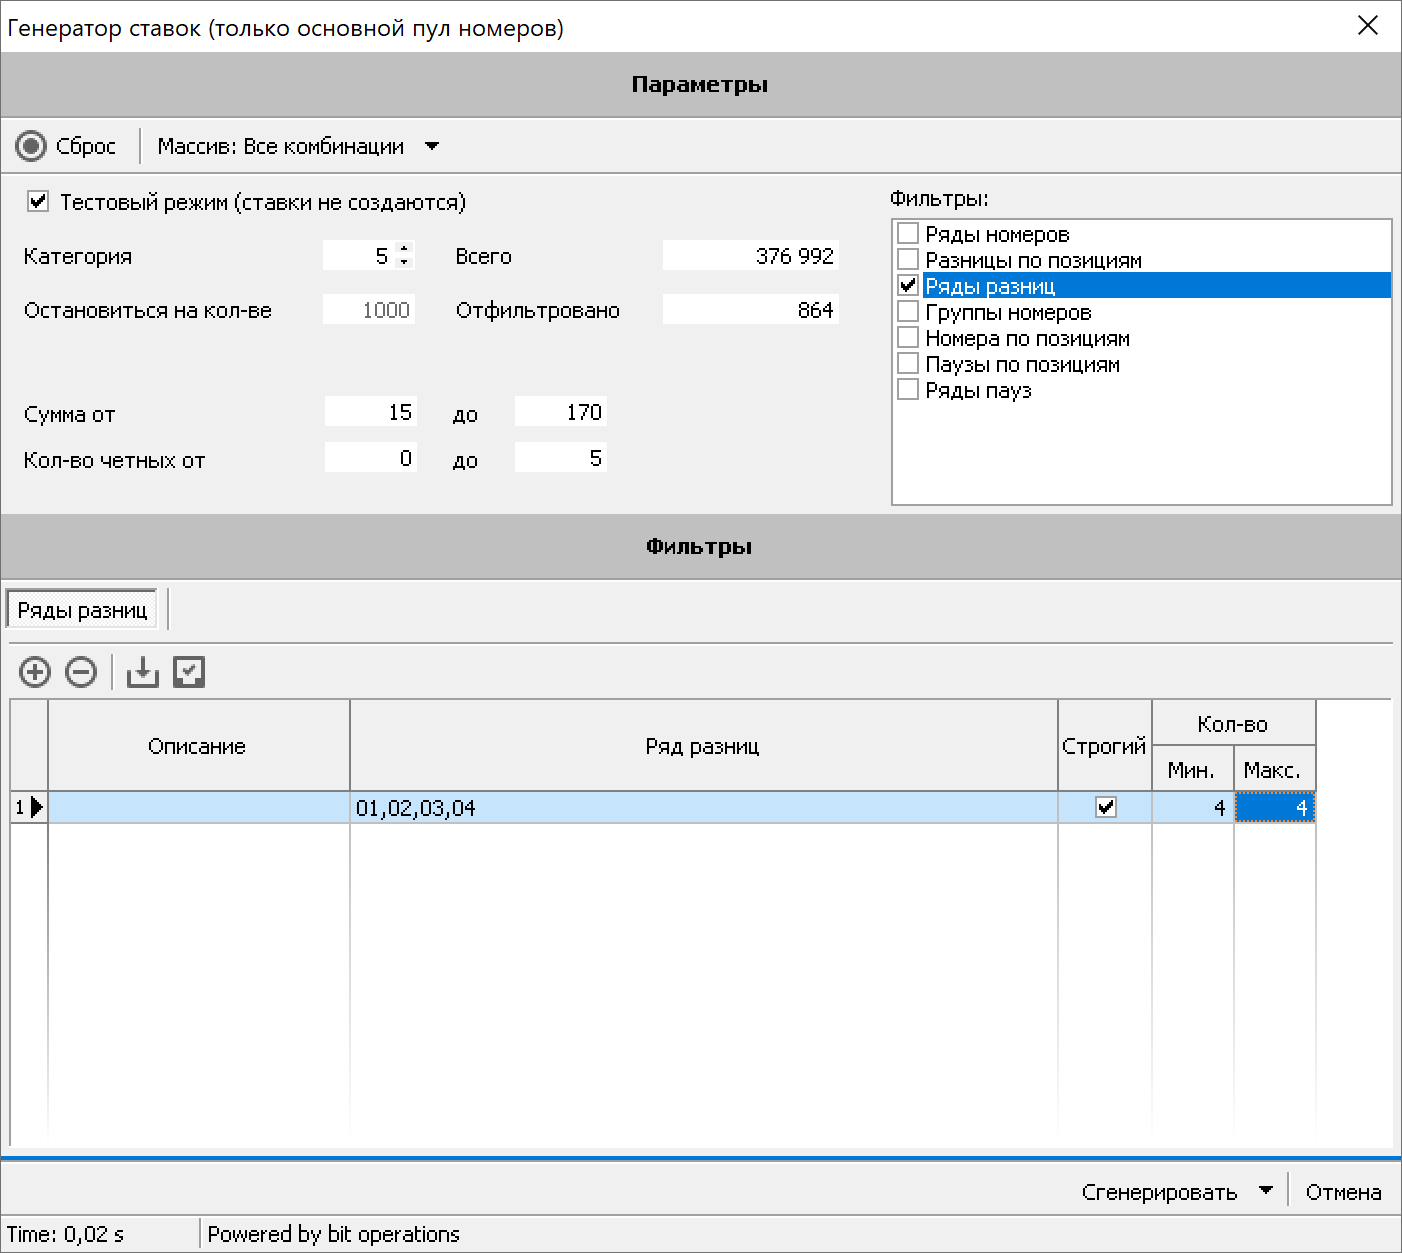Screen dimensions: 1402x1253
Task: Click the check-all filters icon
Action: coord(189,672)
